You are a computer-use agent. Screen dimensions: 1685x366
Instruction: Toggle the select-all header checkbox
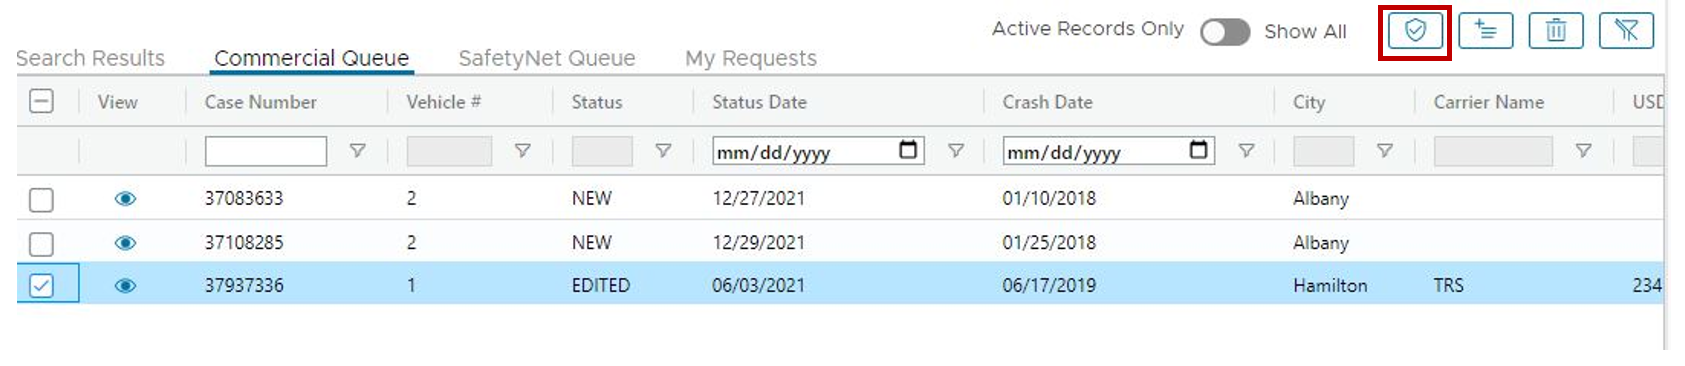(x=42, y=101)
